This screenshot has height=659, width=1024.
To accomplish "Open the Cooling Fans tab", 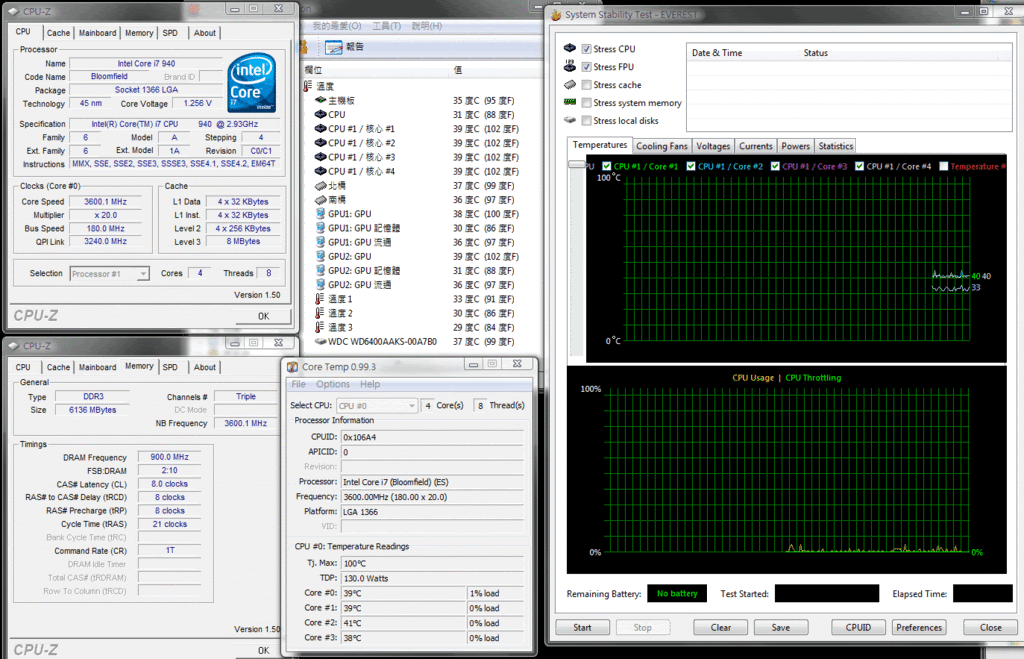I will pyautogui.click(x=662, y=146).
